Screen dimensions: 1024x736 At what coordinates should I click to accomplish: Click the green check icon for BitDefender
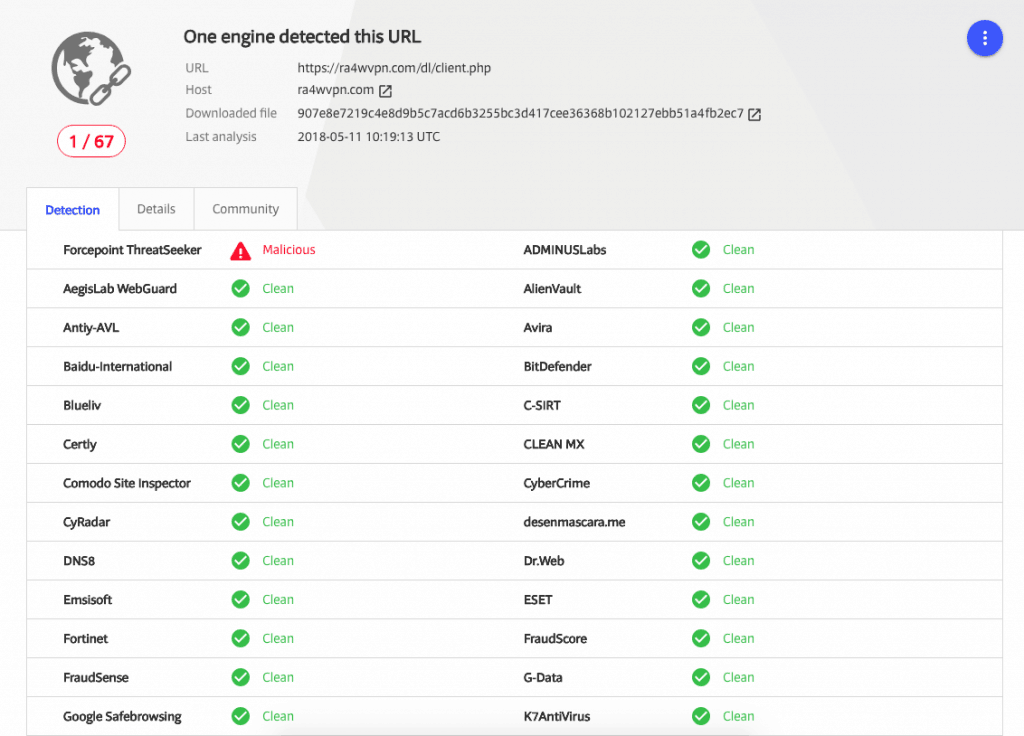click(701, 366)
